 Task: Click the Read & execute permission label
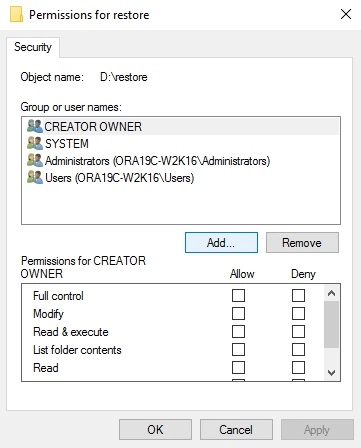pyautogui.click(x=71, y=332)
